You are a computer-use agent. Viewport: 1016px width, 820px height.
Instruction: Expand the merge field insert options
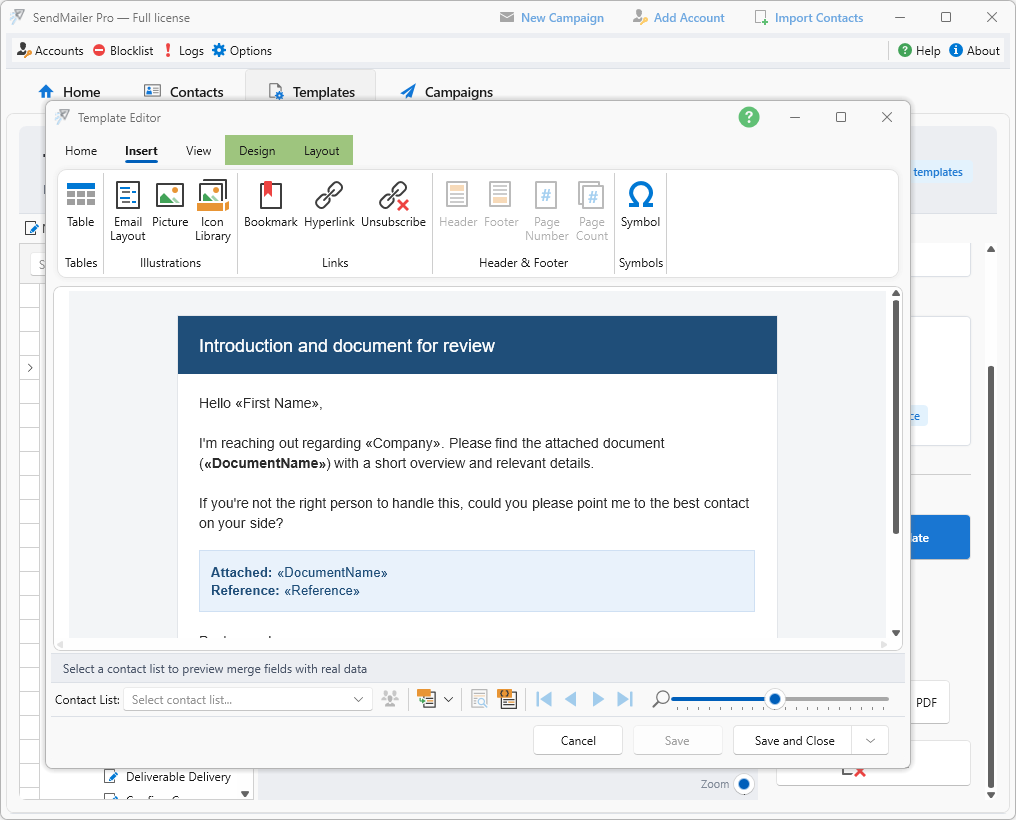447,699
